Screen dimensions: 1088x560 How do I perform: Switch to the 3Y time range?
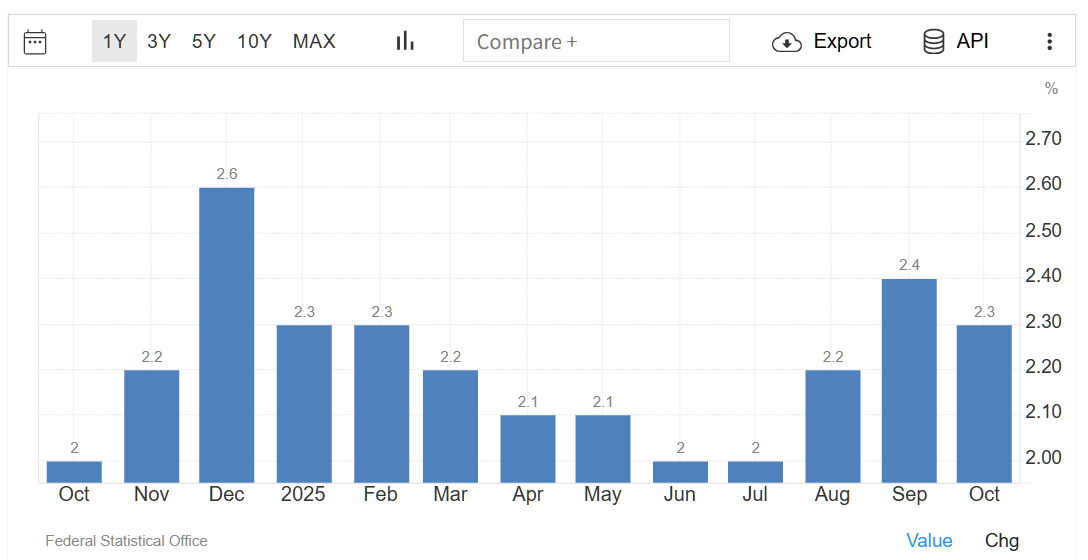[x=159, y=41]
